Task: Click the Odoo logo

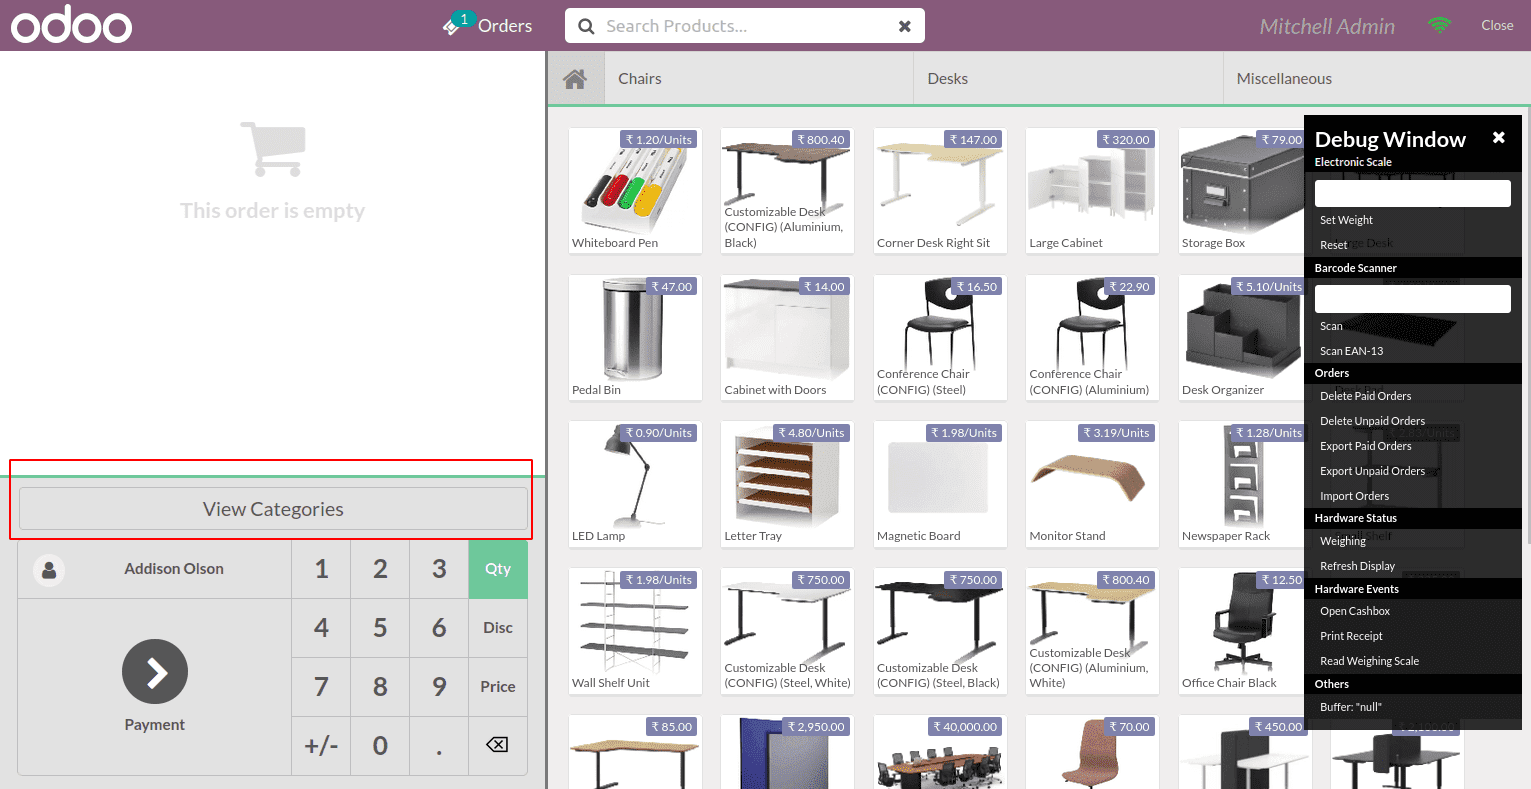Action: tap(71, 26)
